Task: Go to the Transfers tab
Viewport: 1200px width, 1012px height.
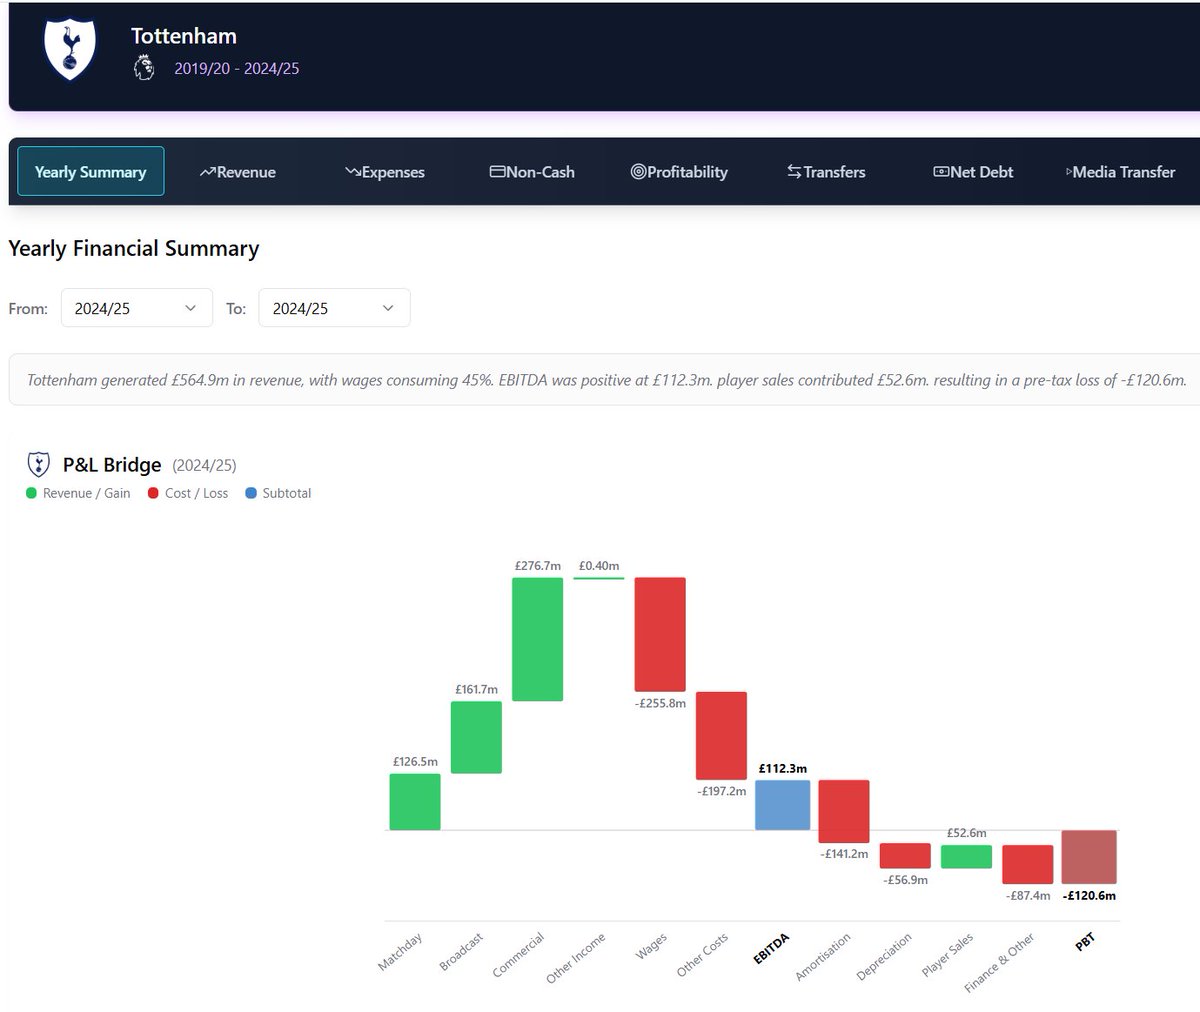Action: pos(826,172)
